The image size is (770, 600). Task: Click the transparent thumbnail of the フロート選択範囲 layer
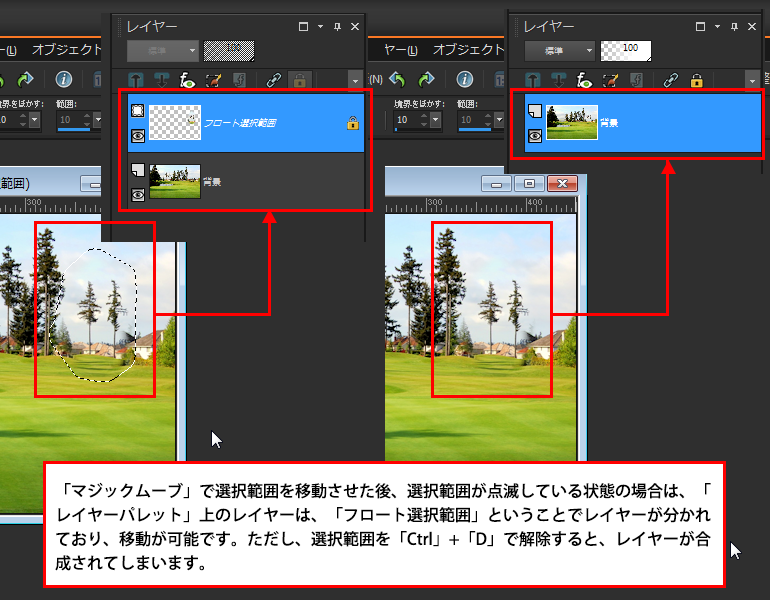coord(175,123)
